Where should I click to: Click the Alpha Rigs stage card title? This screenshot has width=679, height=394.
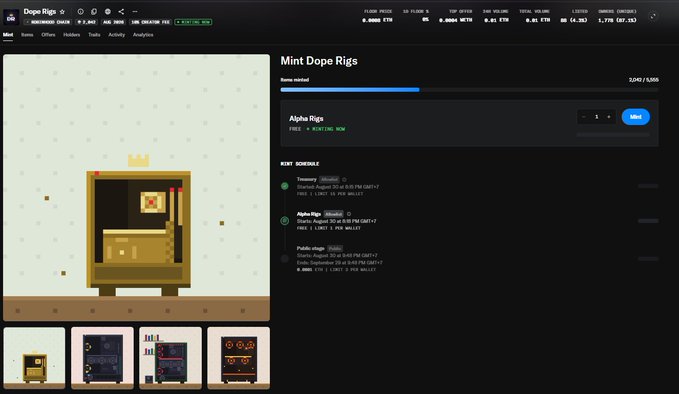pos(306,118)
